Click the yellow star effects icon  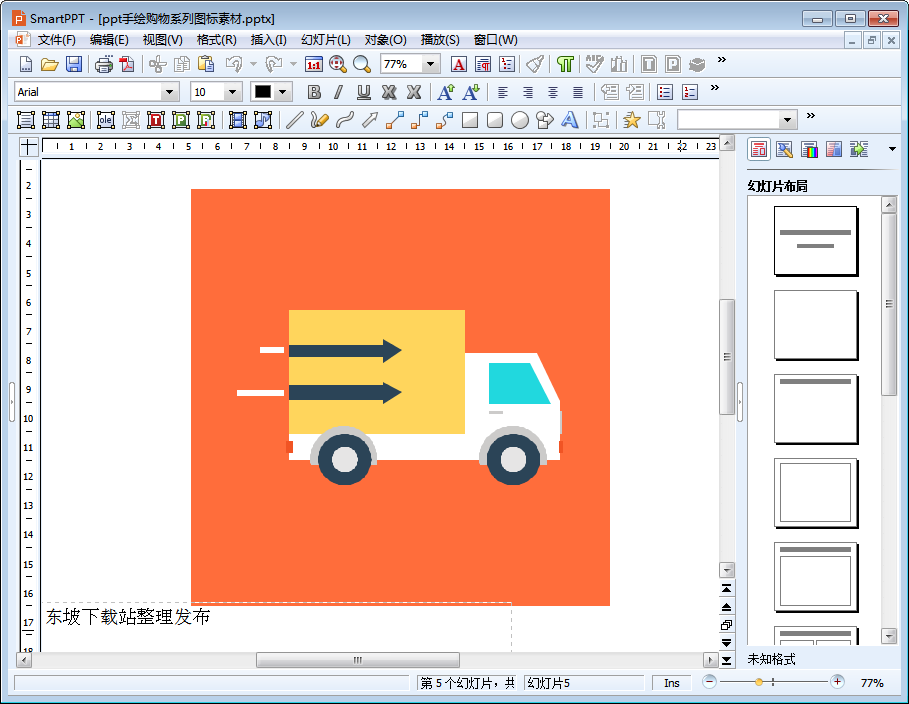point(631,120)
